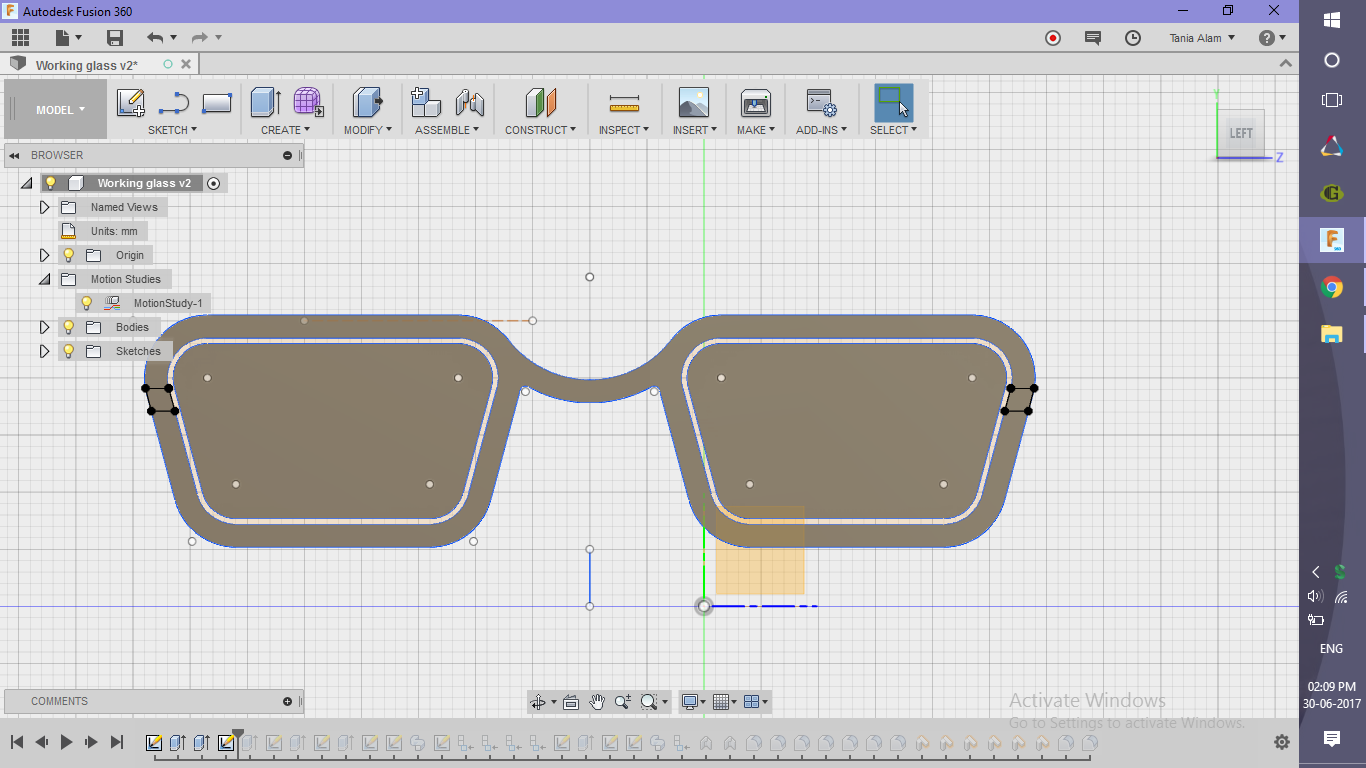The image size is (1366, 768).
Task: Open the MODEL workspace dropdown
Action: click(x=60, y=109)
